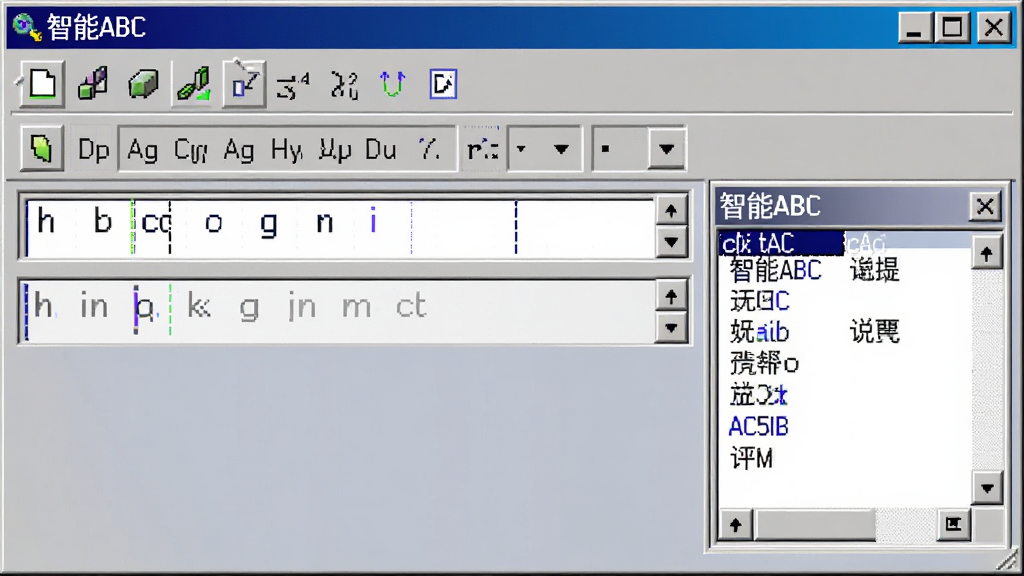Click the vertical scrollbar track in list panel
Viewport: 1024px width, 576px height.
click(x=987, y=370)
